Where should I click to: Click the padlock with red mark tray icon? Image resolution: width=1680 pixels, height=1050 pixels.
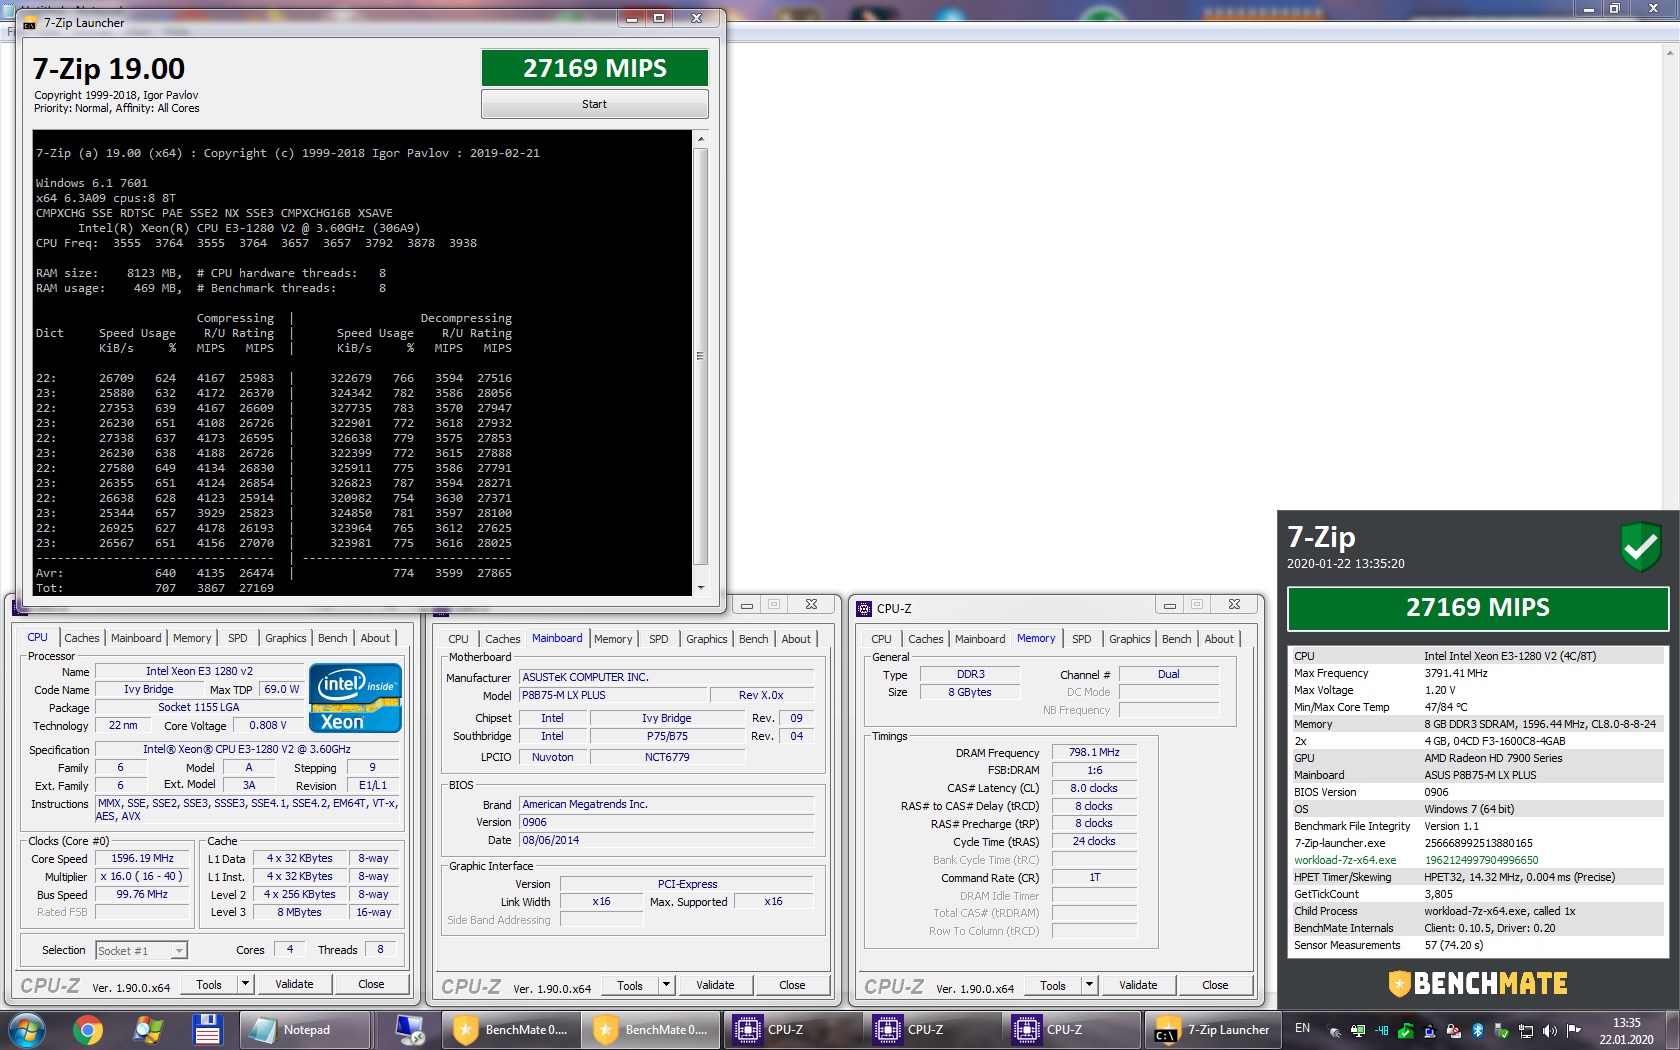[x=1454, y=1031]
